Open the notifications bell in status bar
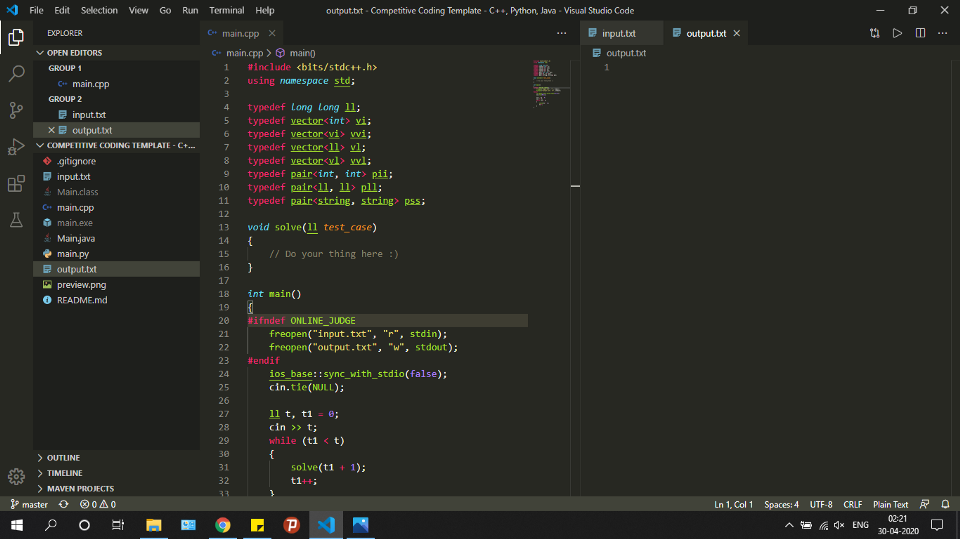 (x=945, y=504)
